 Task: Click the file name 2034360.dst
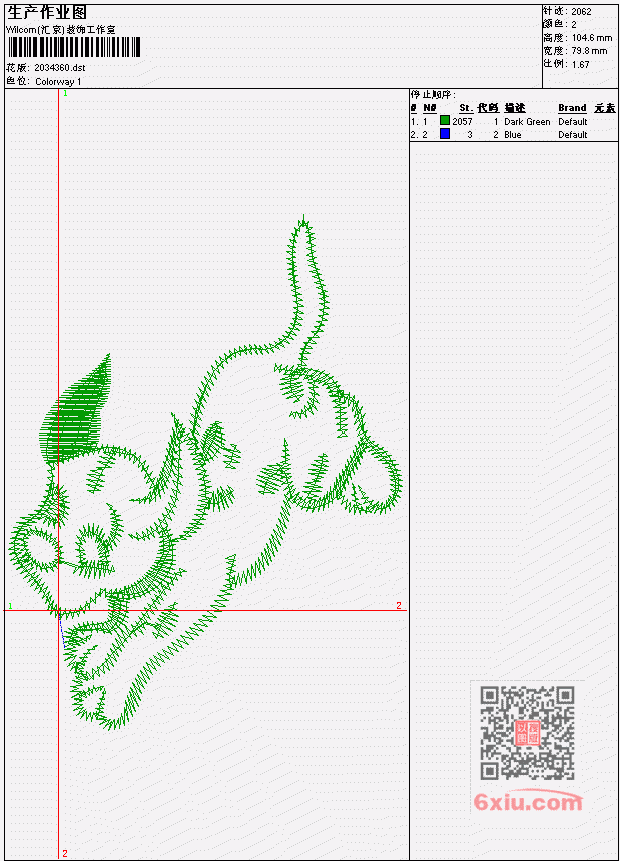coord(60,68)
